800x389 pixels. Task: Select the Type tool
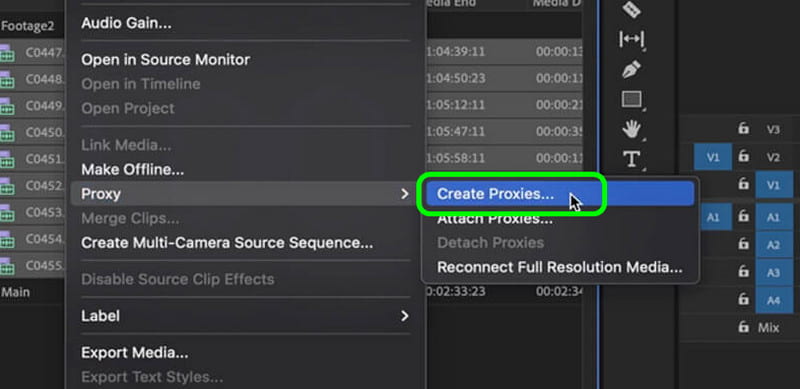632,159
